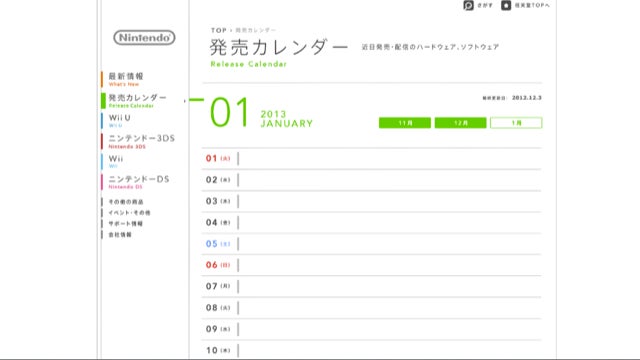Click その他の商品 sidebar link
This screenshot has width=640, height=360.
pyautogui.click(x=126, y=202)
